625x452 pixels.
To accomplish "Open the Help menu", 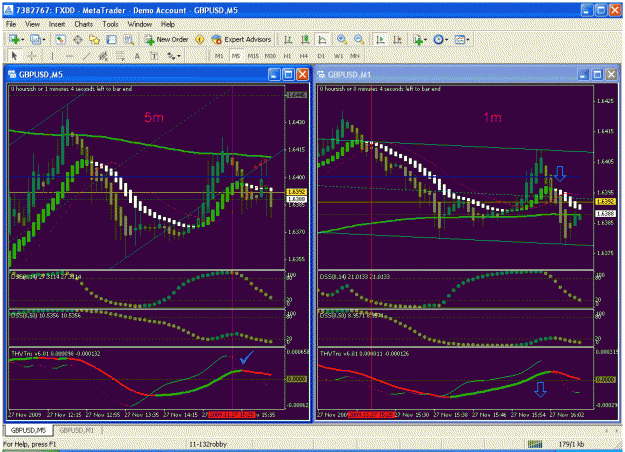I will [x=168, y=24].
